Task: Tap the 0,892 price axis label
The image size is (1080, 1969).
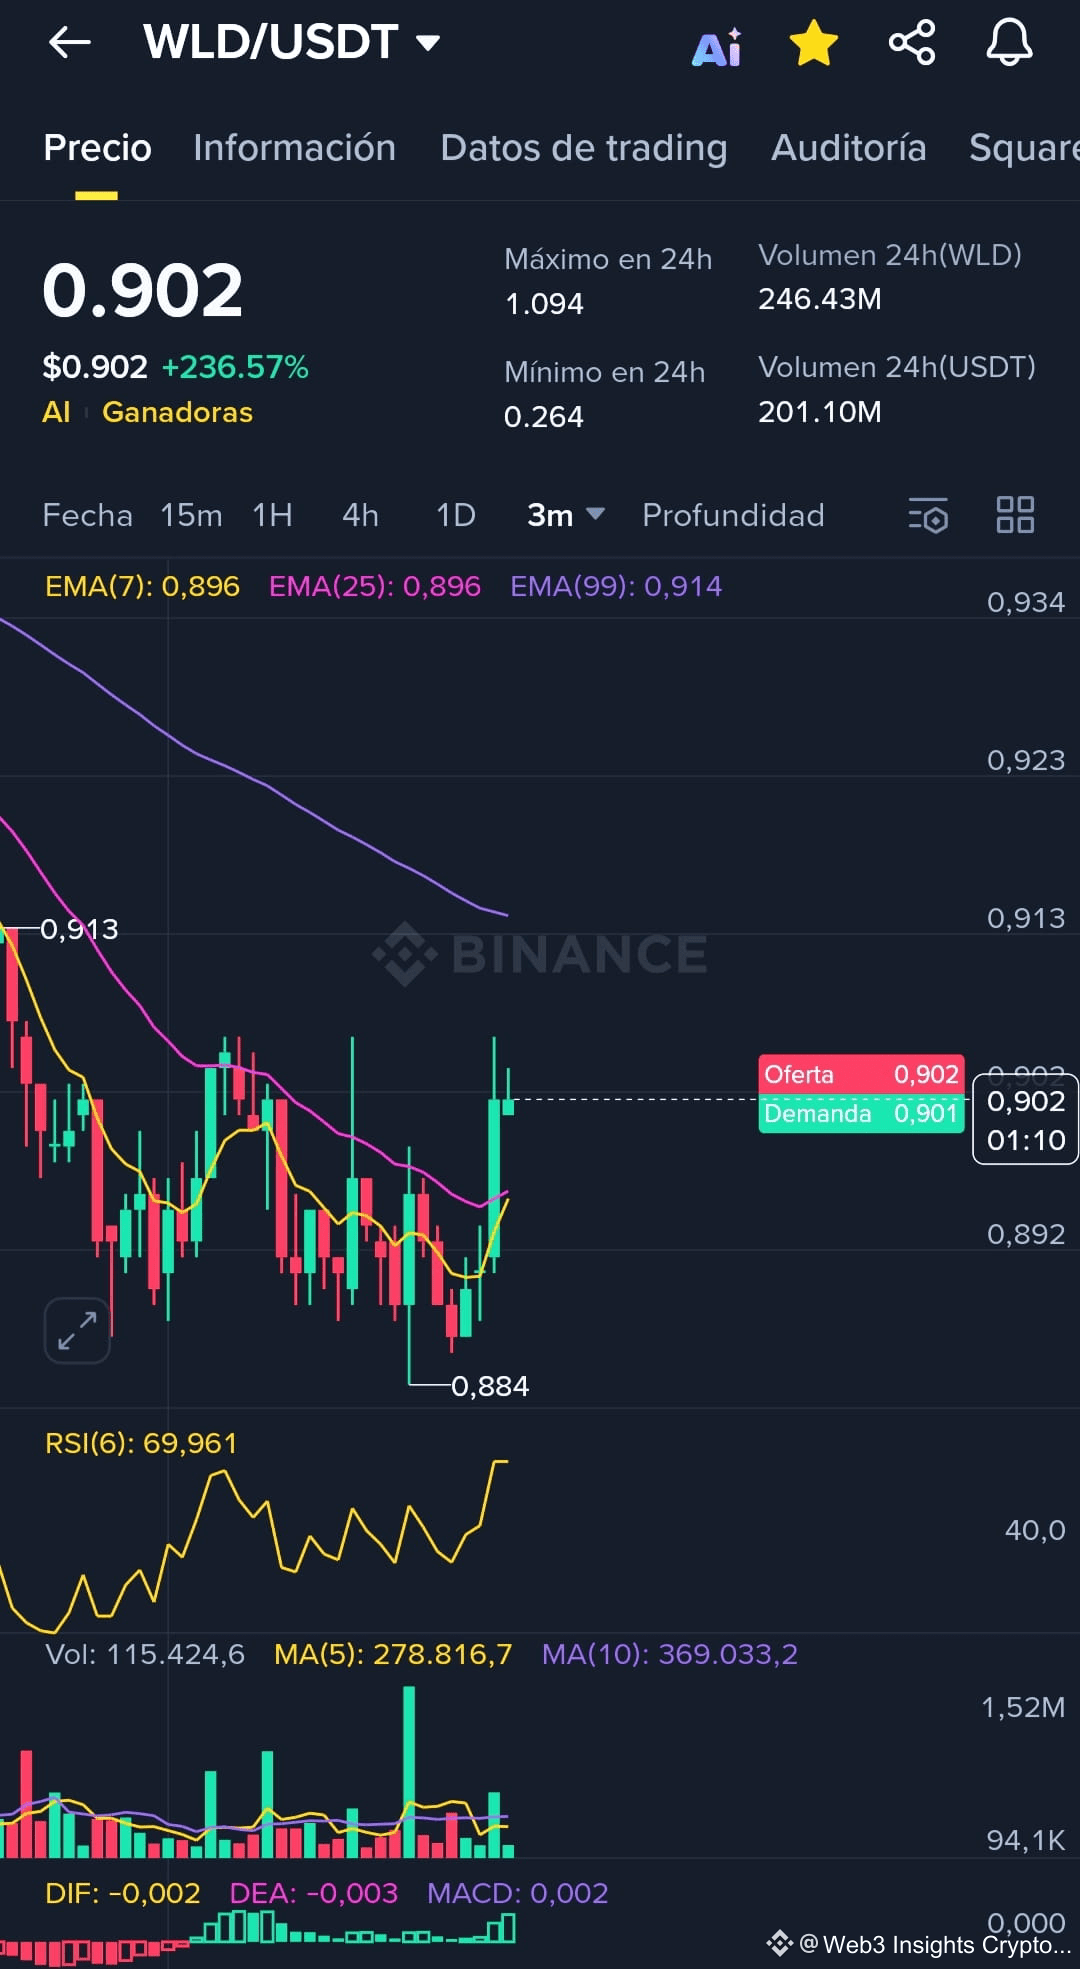Action: point(1026,1234)
